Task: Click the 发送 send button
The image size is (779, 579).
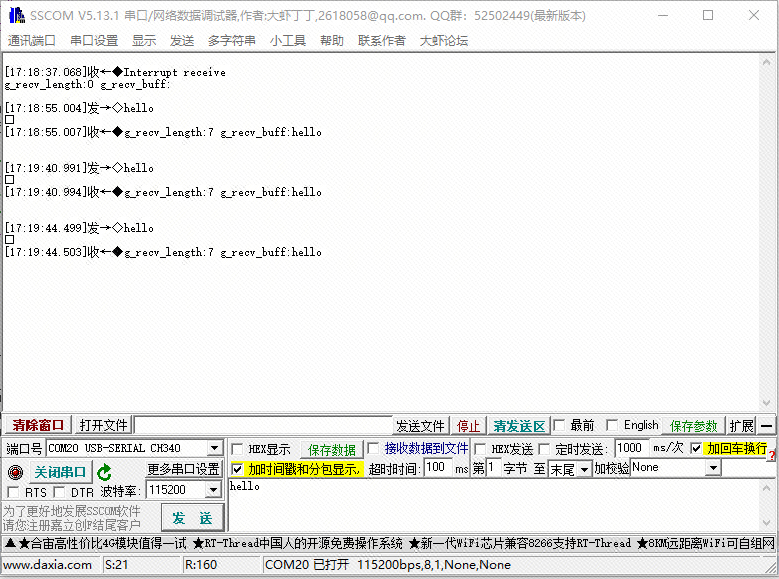Action: [192, 518]
